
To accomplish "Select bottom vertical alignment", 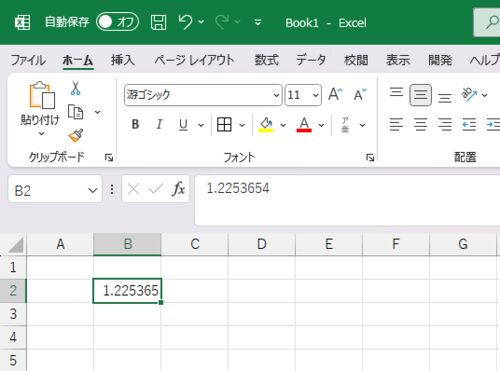I will click(445, 98).
